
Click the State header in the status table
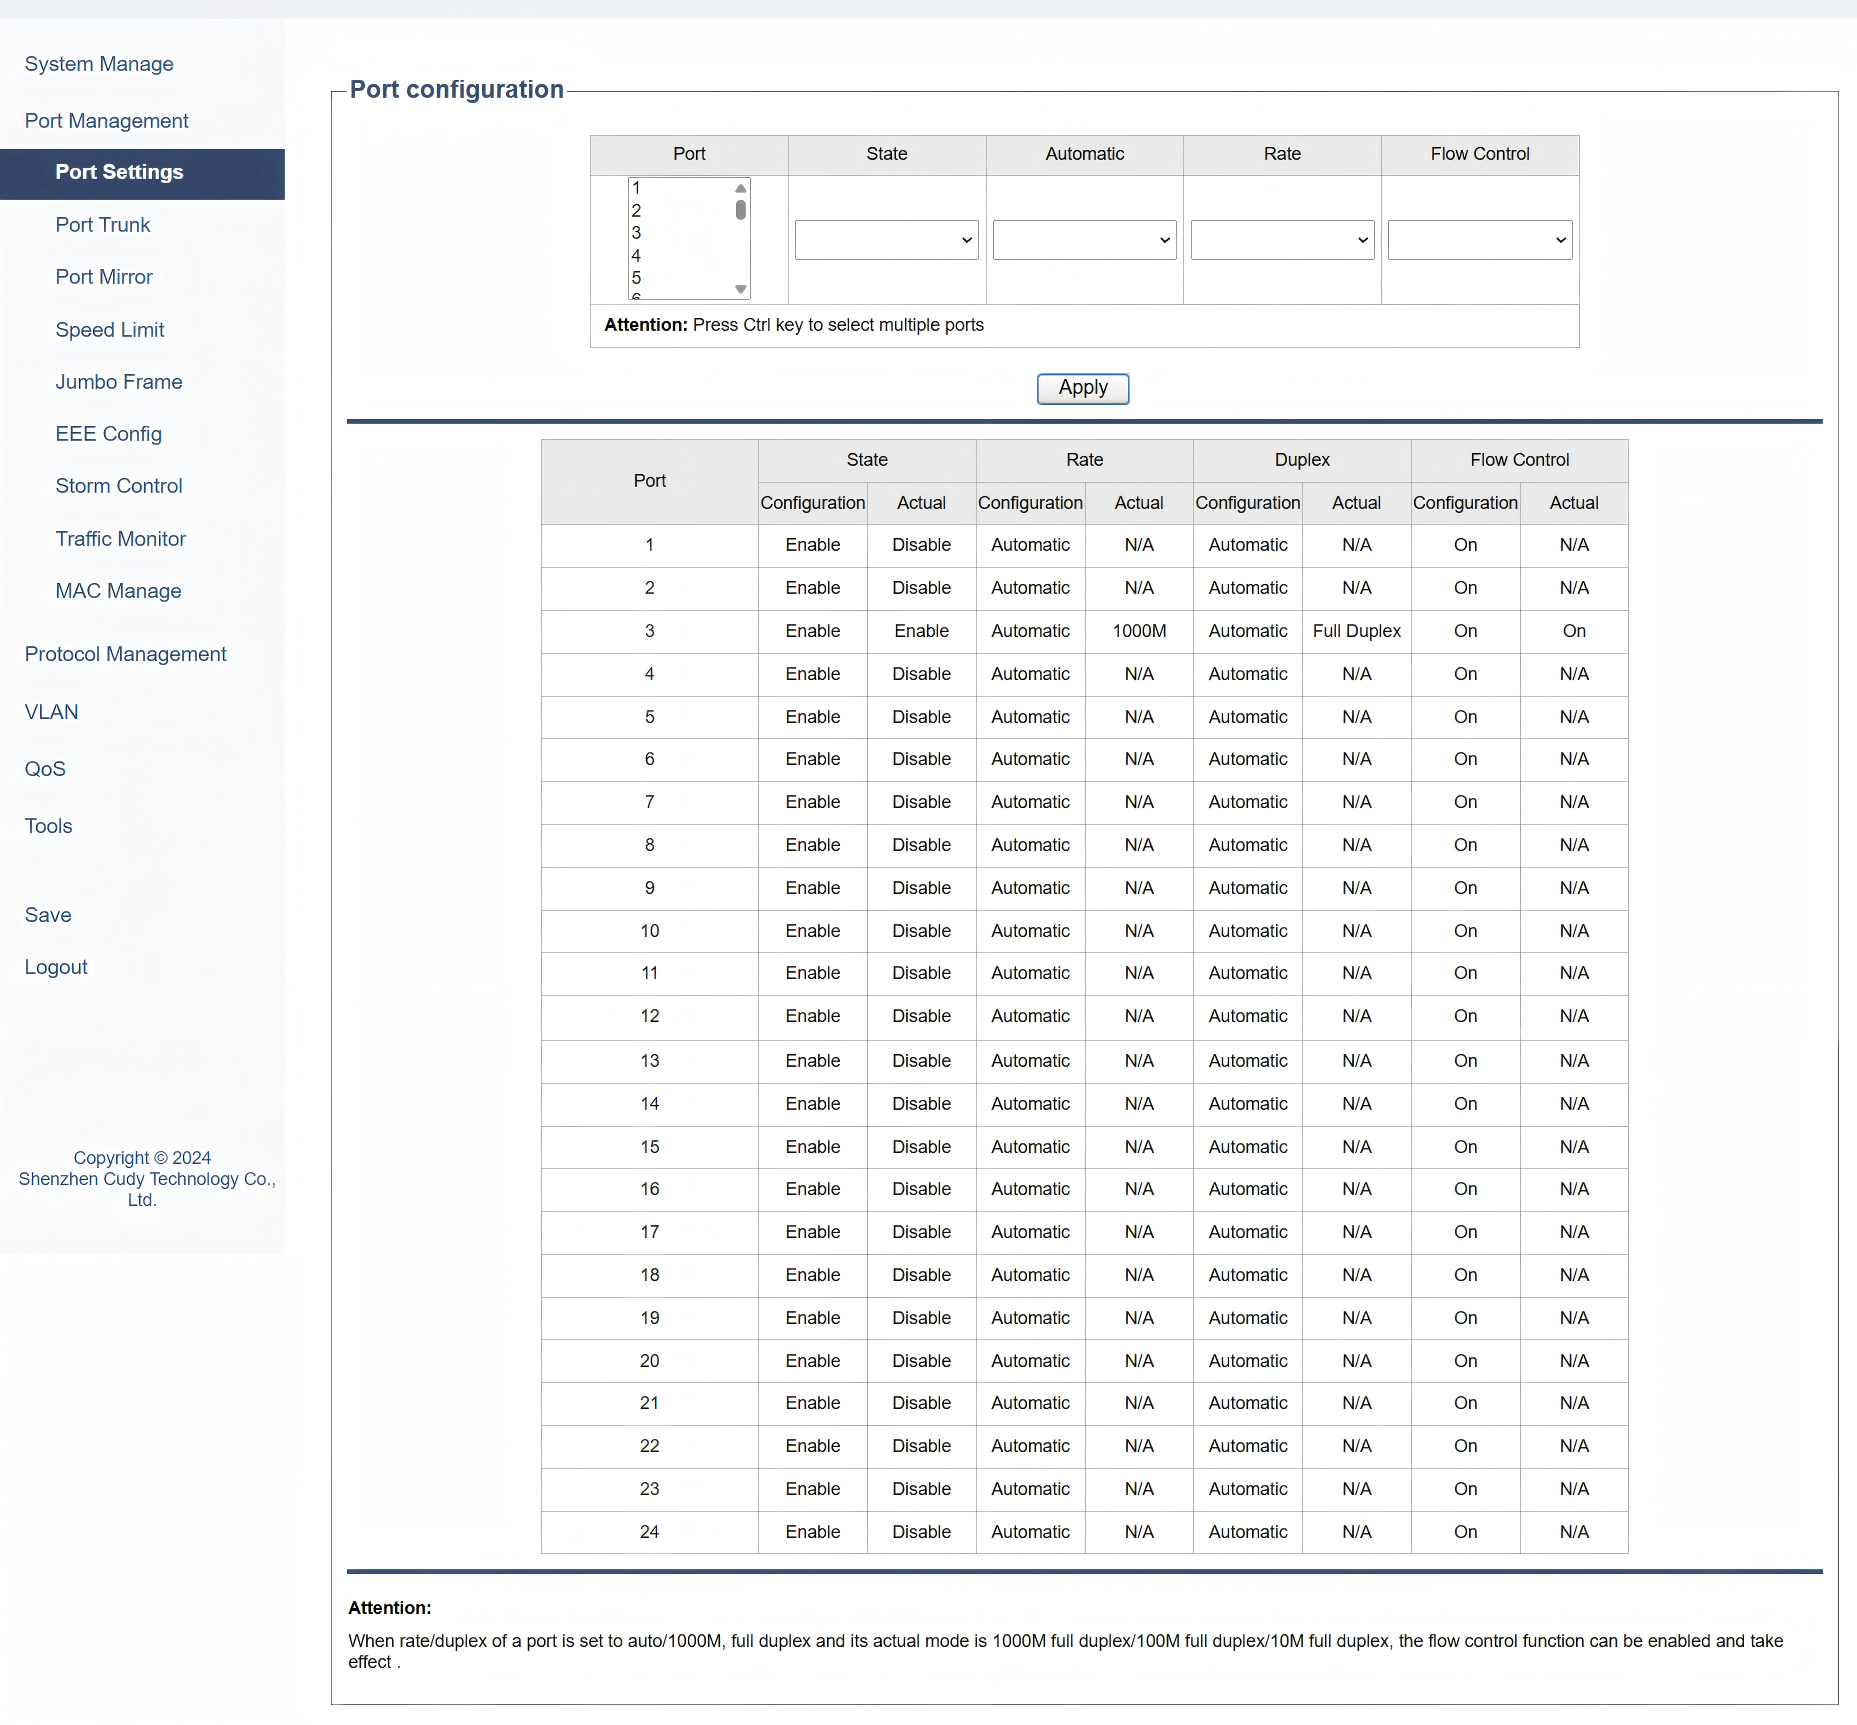point(867,460)
